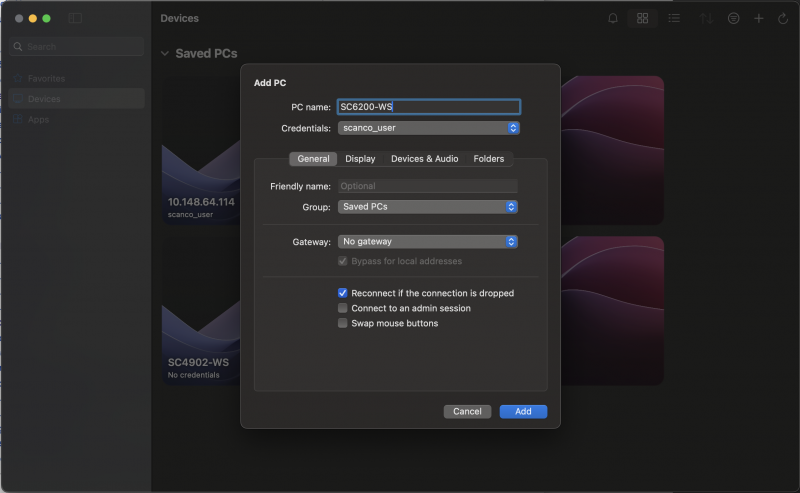800x493 pixels.
Task: Click the Saved PCs section heading
Action: [x=206, y=53]
